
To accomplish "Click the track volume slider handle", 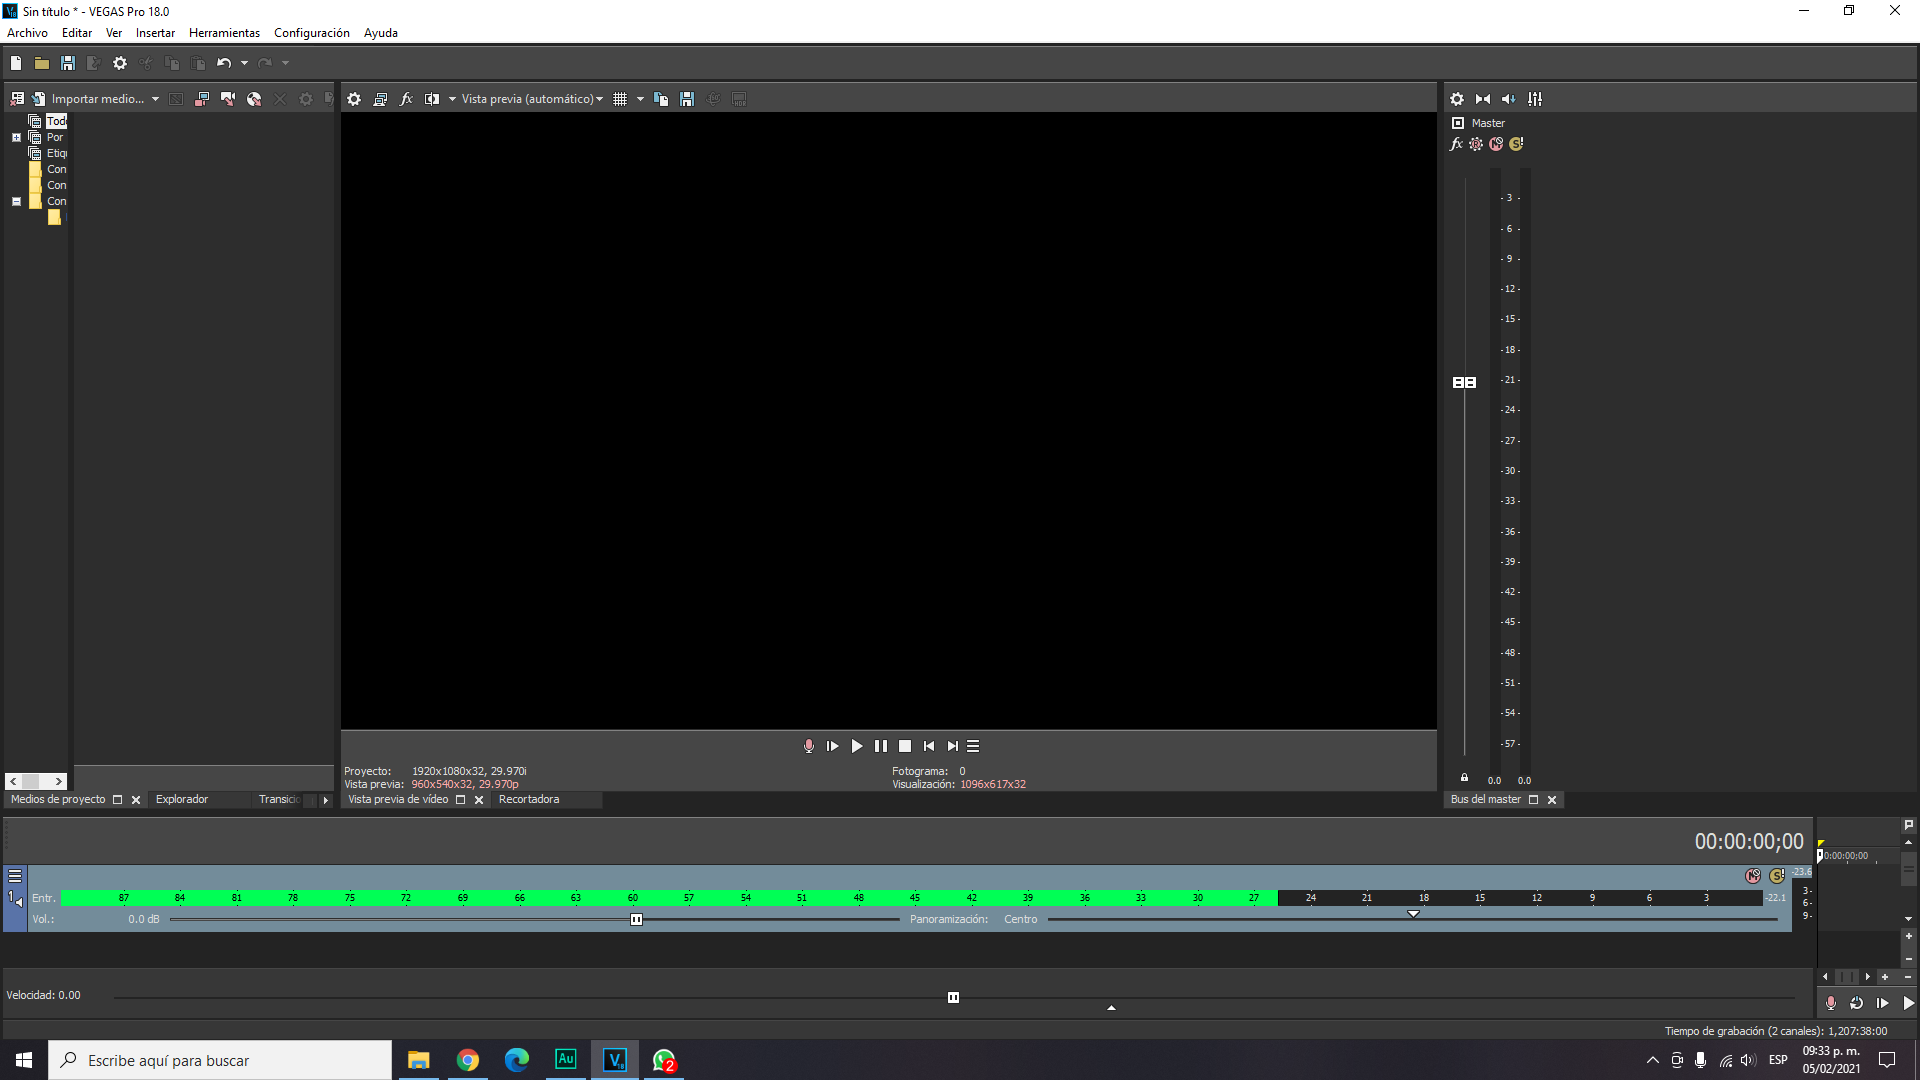I will 636,920.
